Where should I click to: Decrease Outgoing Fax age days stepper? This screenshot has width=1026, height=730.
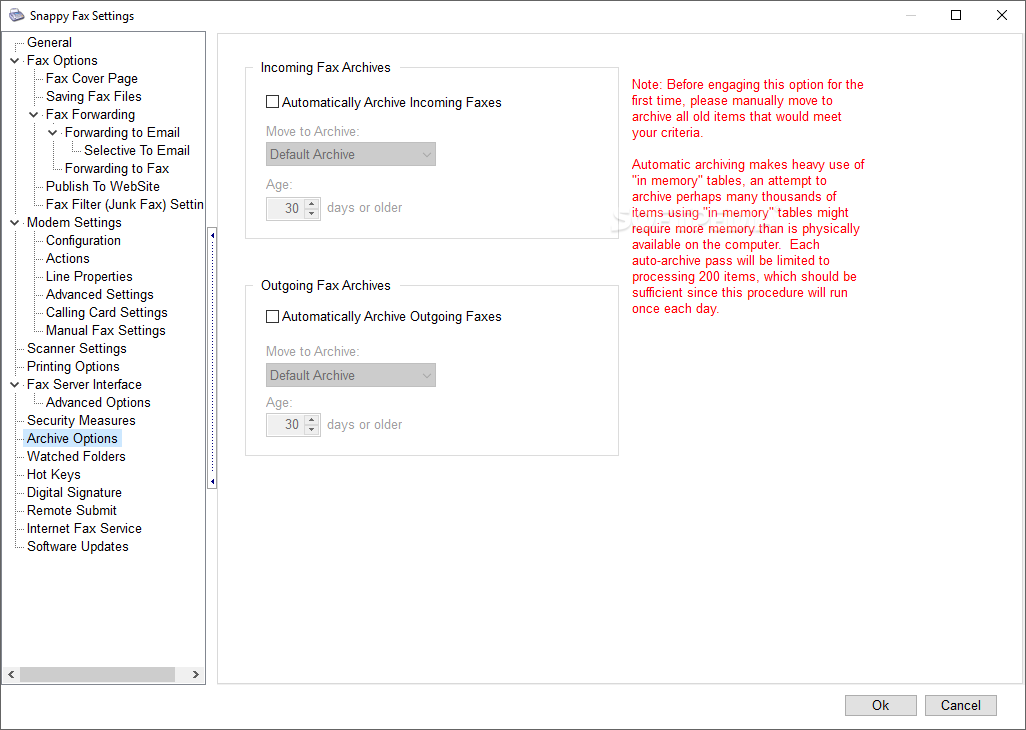(312, 430)
